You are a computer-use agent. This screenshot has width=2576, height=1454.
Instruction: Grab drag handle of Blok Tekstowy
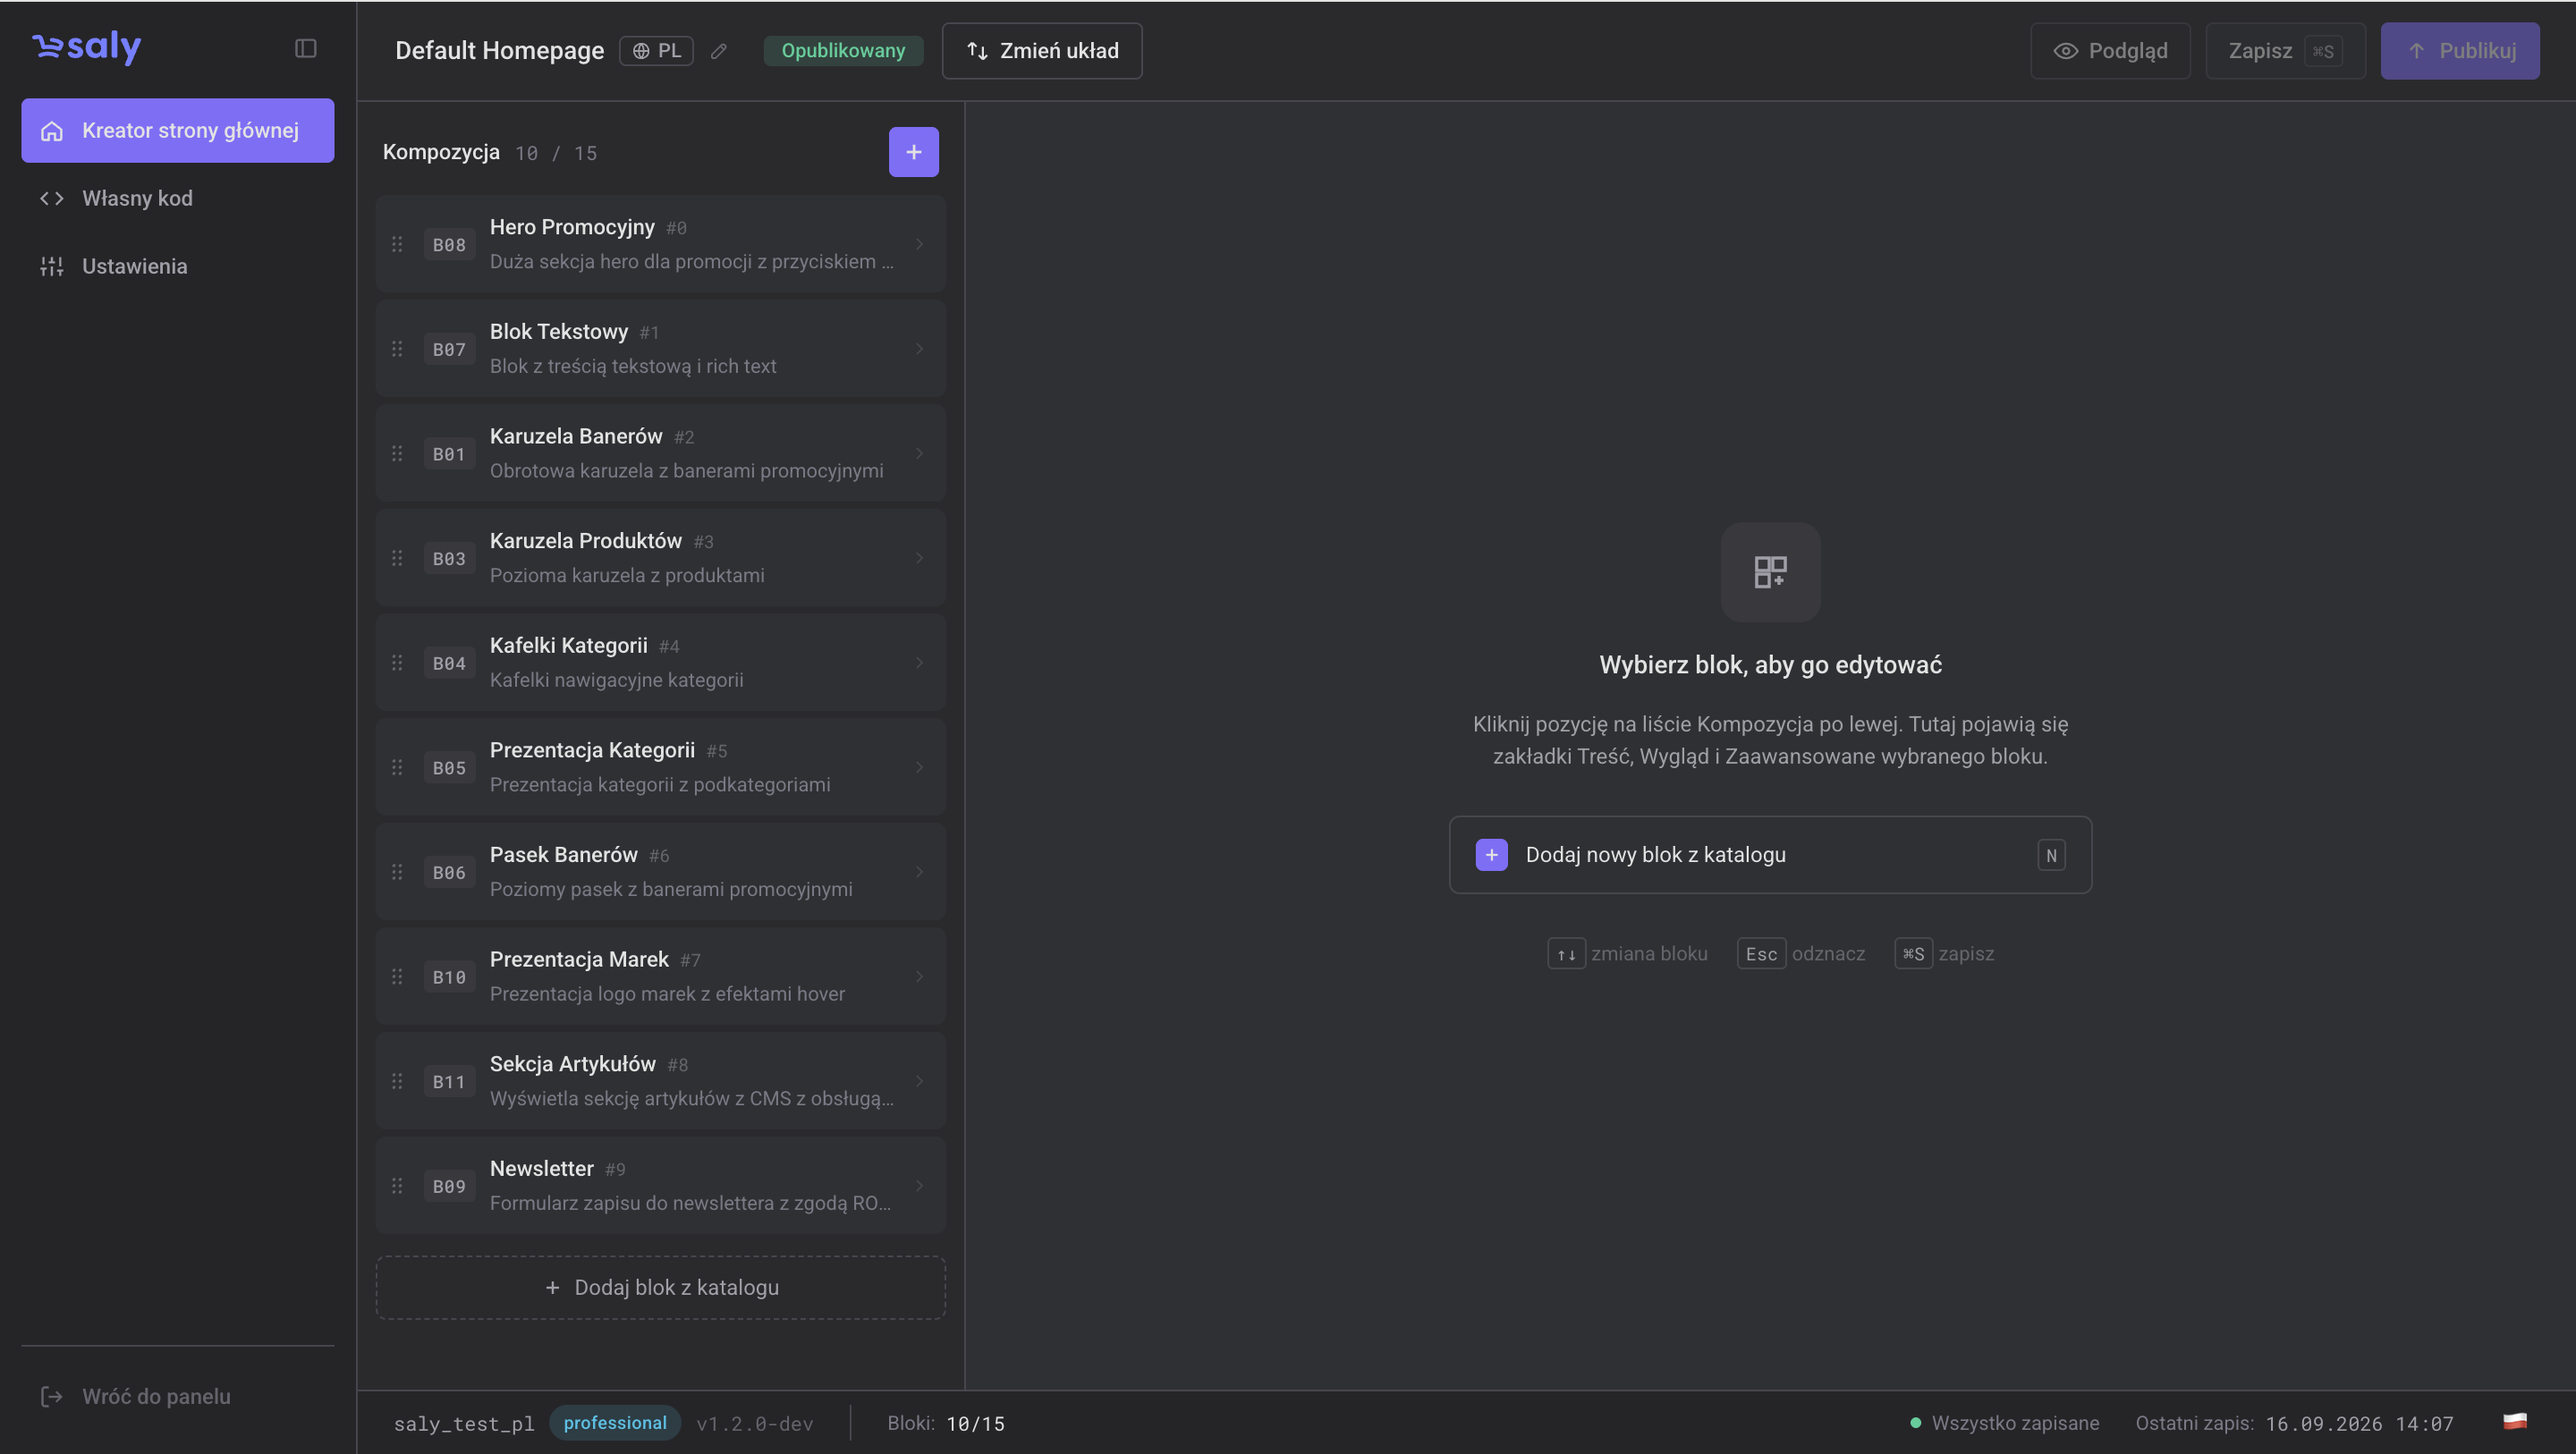pyautogui.click(x=397, y=349)
